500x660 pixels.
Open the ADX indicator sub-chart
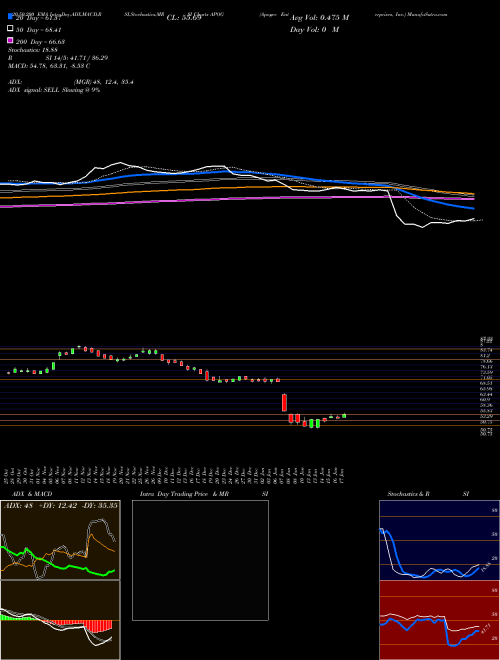pyautogui.click(x=60, y=540)
